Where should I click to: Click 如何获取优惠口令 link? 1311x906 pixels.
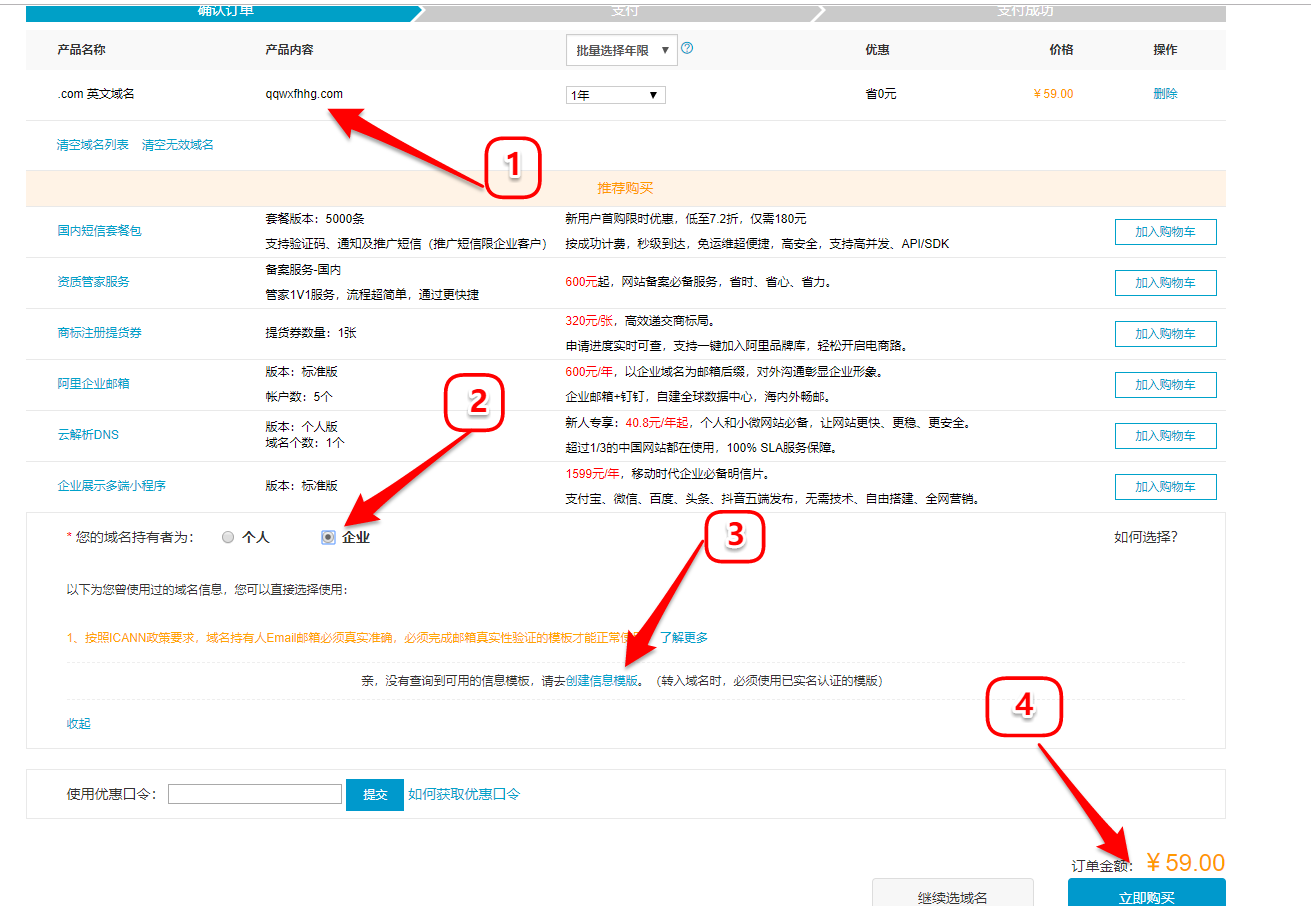[x=464, y=795]
